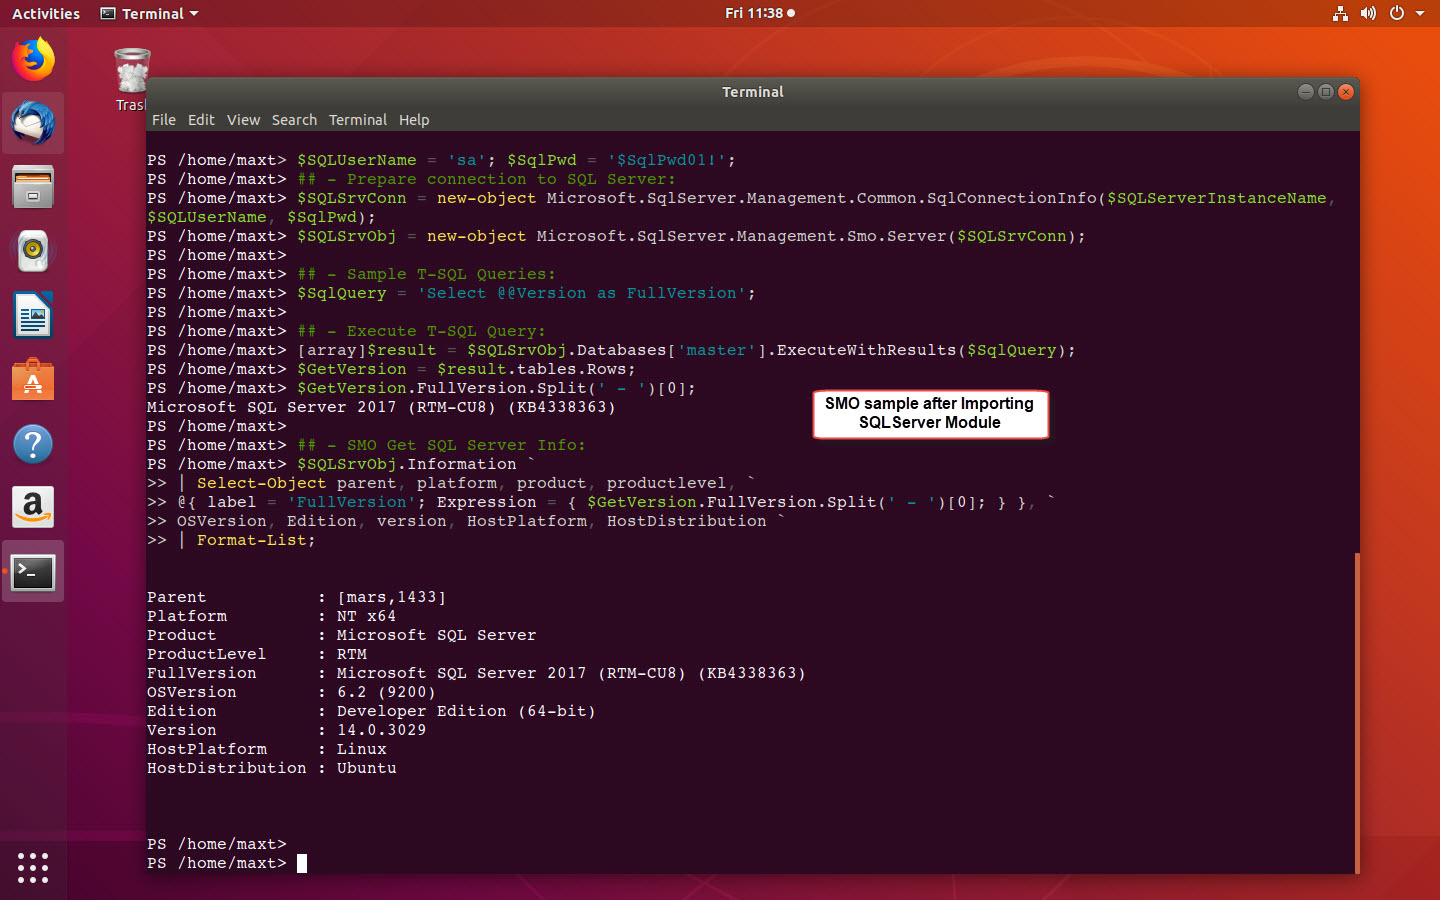Click the Version value '14.0.3029'
The image size is (1440, 900).
pyautogui.click(x=382, y=730)
